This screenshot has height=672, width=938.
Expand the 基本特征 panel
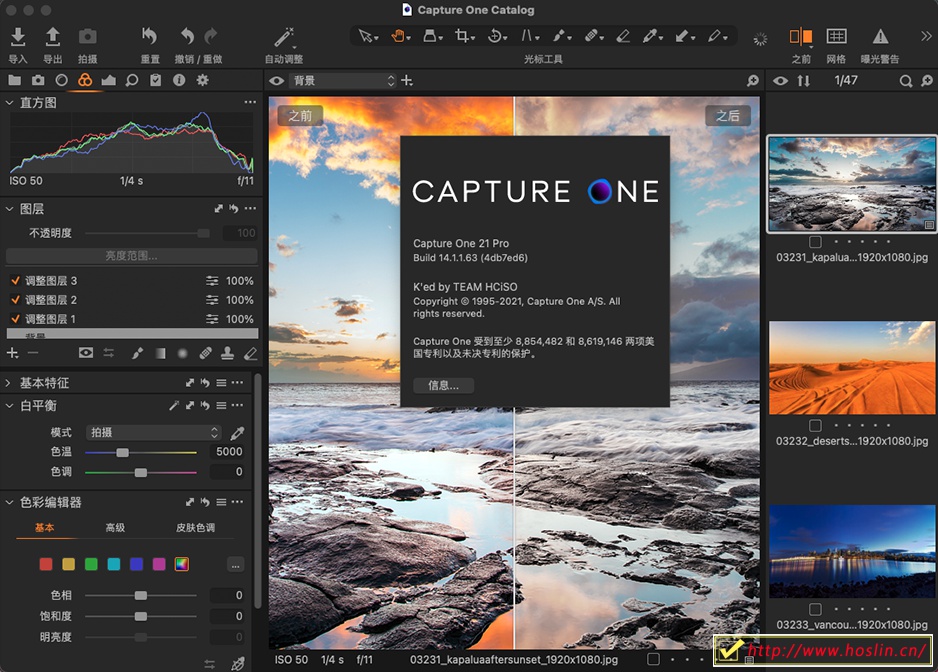pos(9,383)
